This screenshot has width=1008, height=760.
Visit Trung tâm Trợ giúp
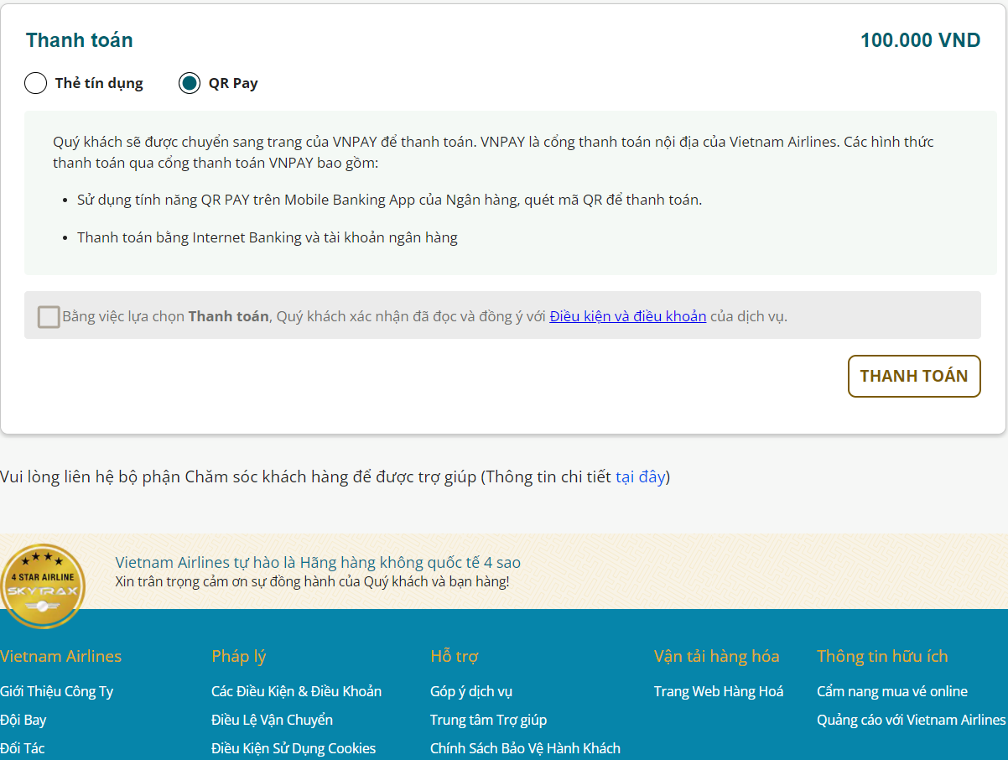(x=488, y=720)
